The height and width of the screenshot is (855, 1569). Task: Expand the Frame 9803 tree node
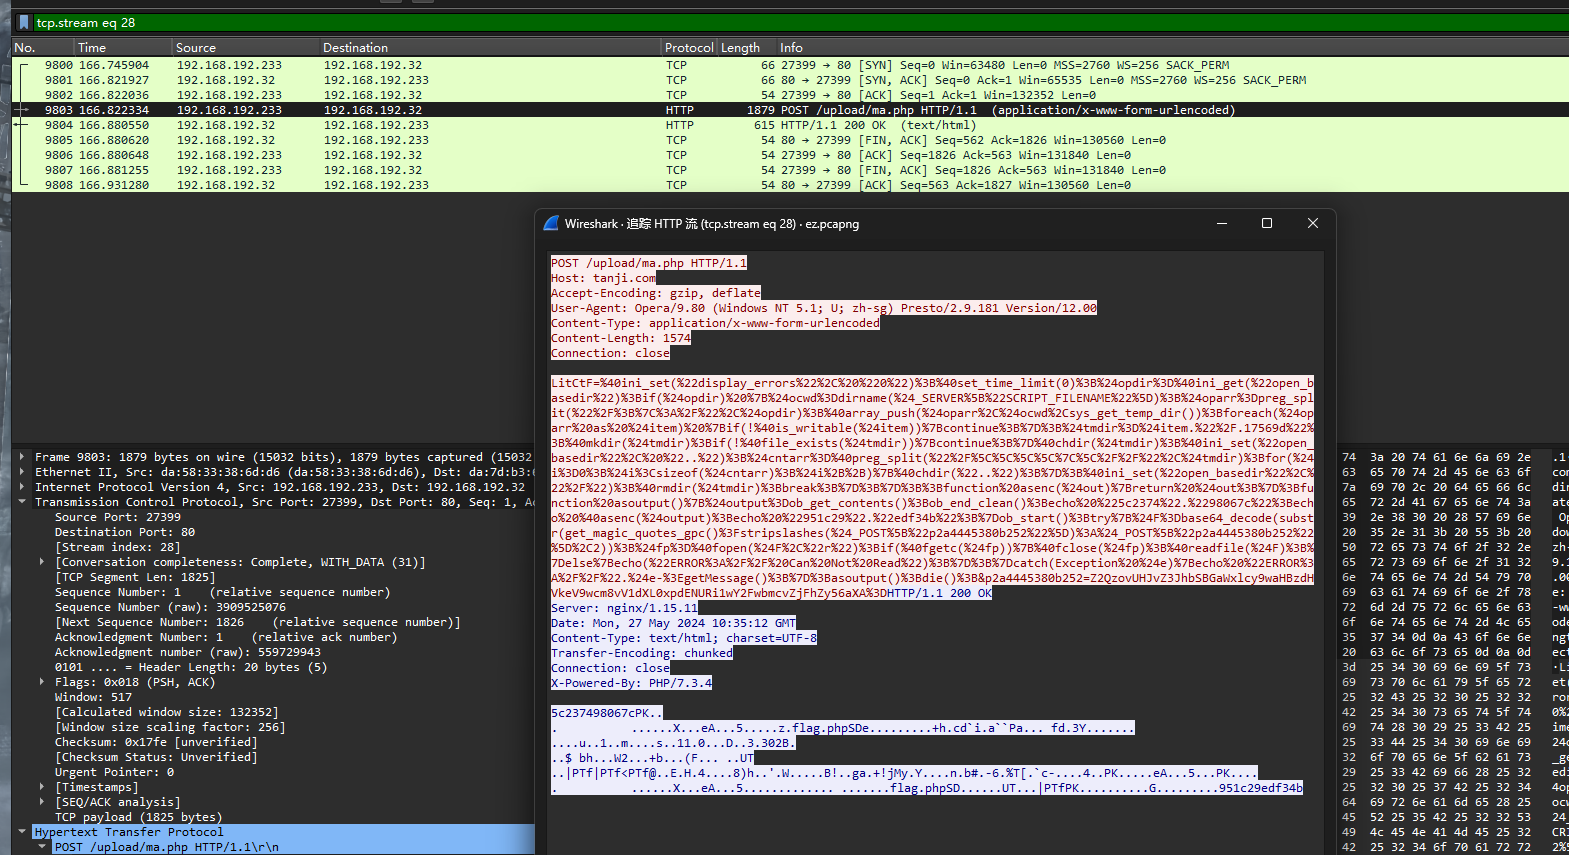click(22, 457)
